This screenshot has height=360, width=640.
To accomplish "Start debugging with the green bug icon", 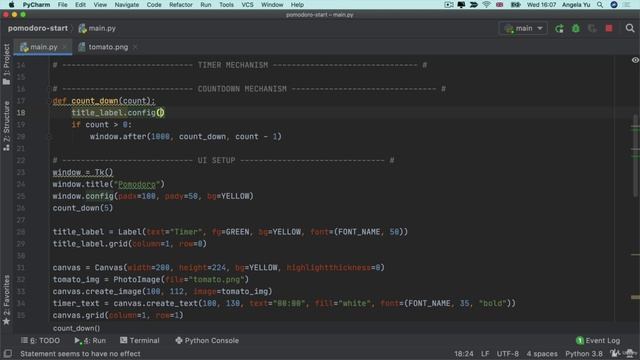I will 576,29.
